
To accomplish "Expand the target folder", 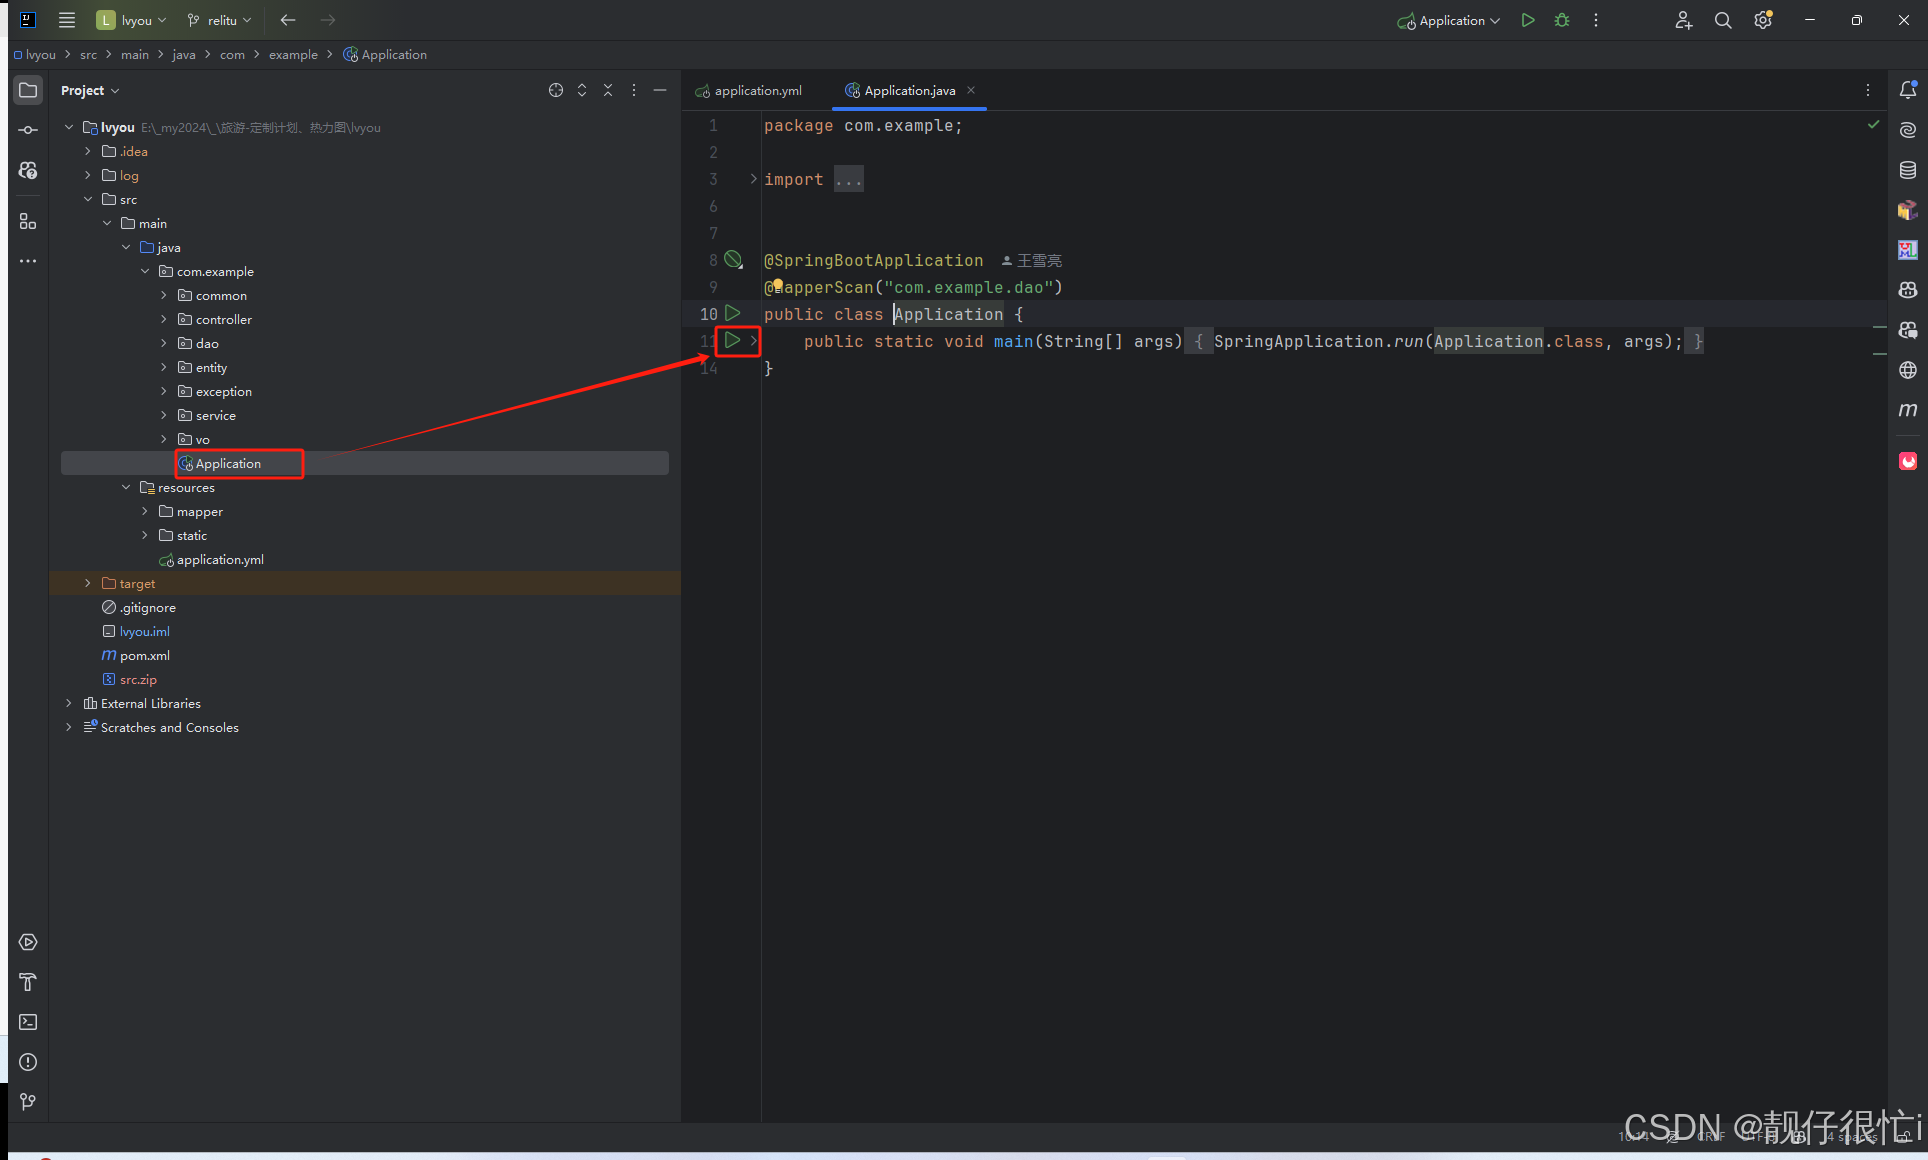I will [x=88, y=584].
